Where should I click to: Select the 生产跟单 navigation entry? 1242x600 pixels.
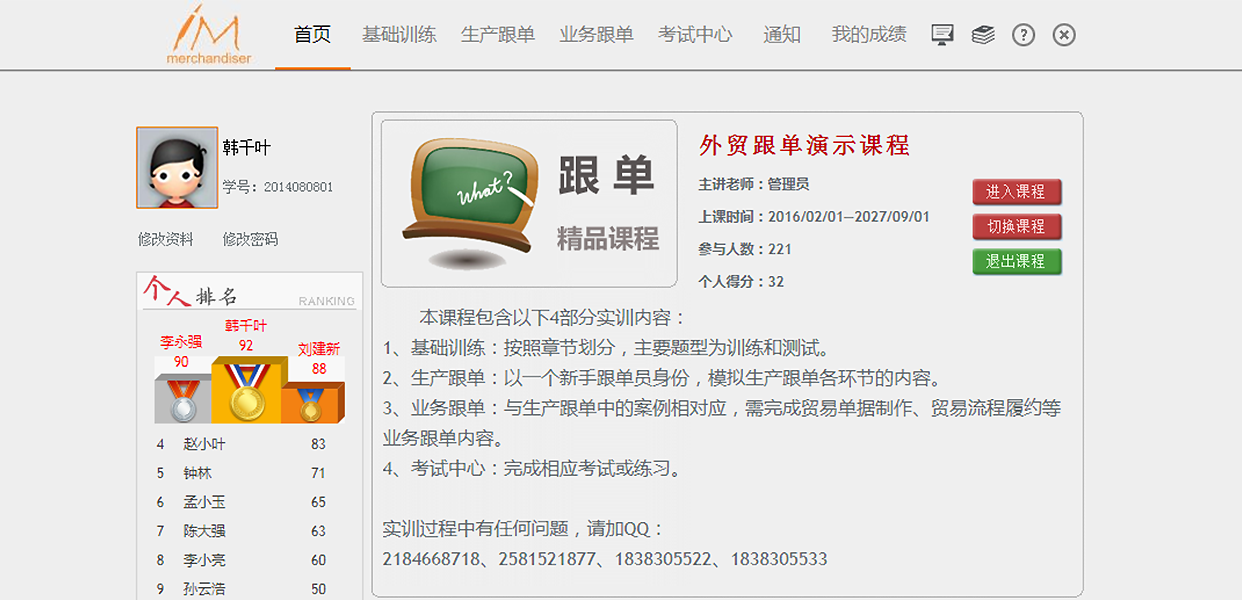[497, 33]
